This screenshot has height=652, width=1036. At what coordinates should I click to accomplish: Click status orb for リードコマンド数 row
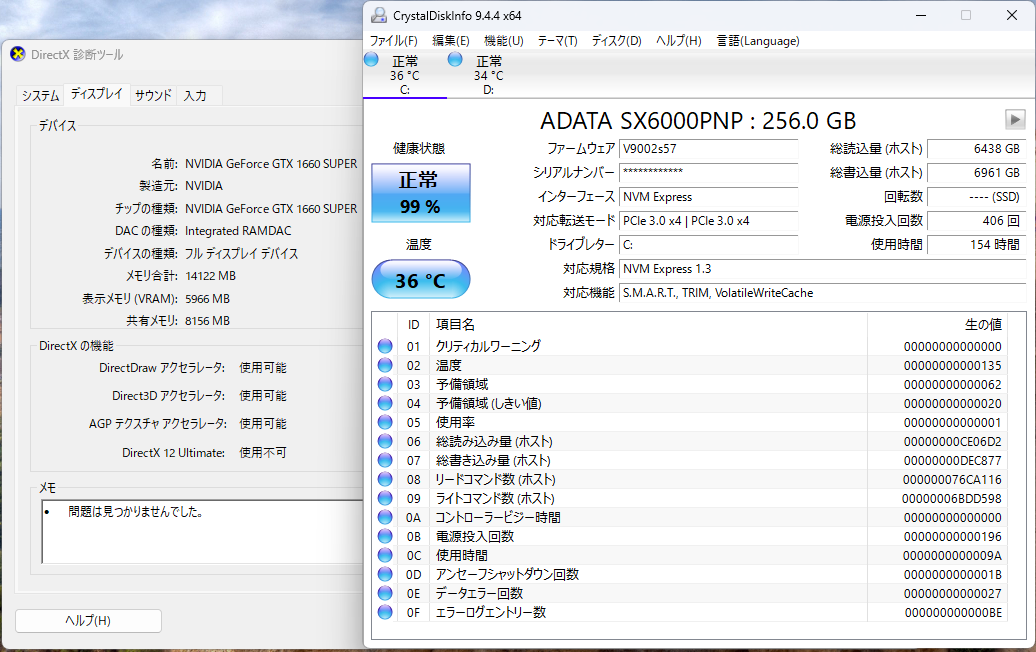point(385,480)
